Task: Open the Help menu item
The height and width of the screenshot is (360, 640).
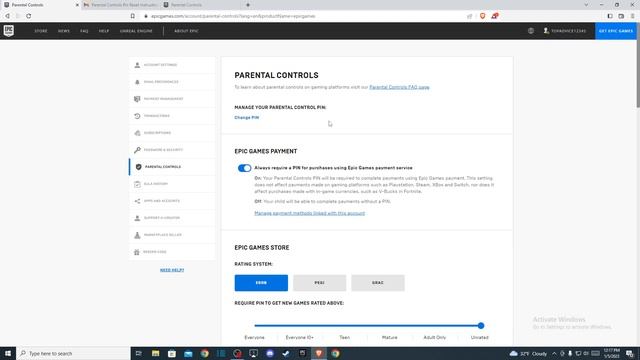Action: point(104,31)
